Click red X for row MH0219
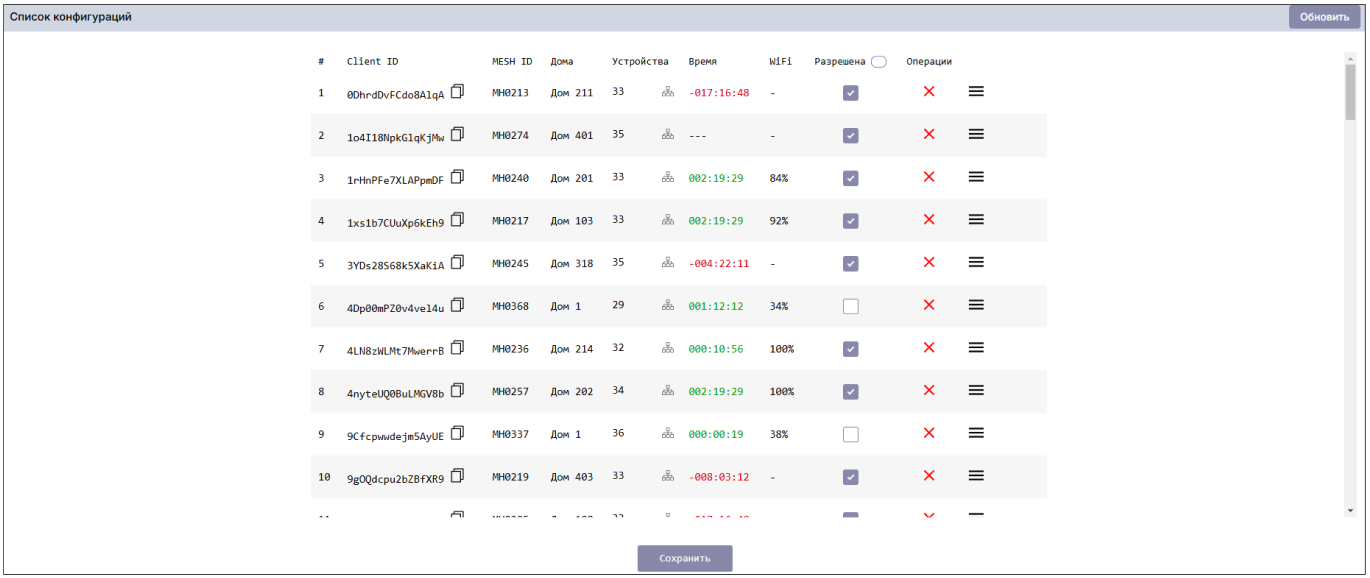Viewport: 1370px width, 578px height. [x=929, y=476]
